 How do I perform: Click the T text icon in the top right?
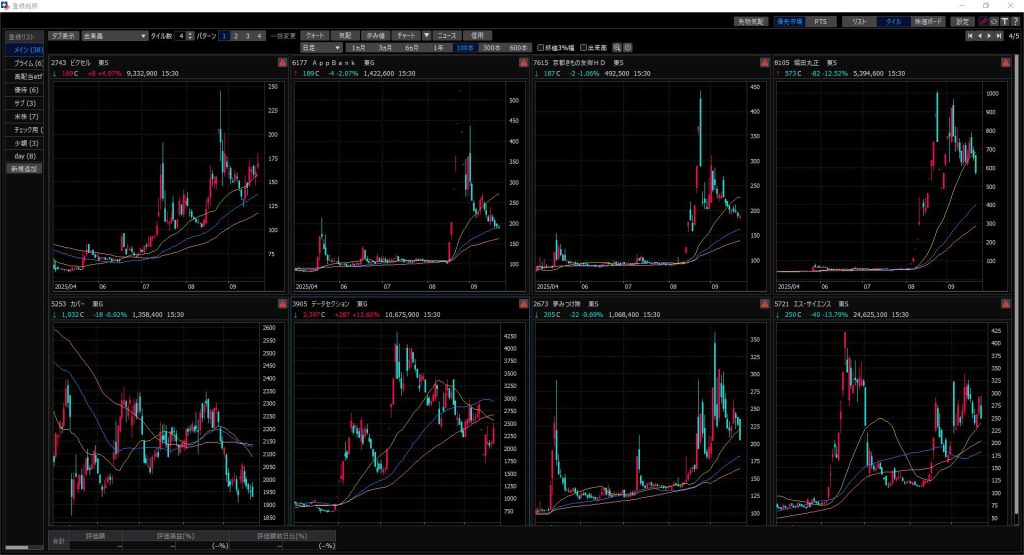(x=1006, y=21)
